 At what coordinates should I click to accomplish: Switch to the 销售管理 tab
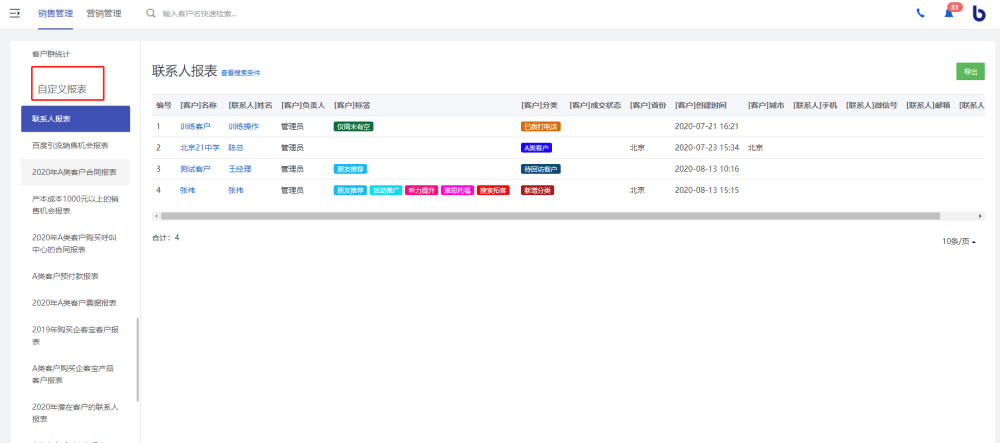click(55, 14)
